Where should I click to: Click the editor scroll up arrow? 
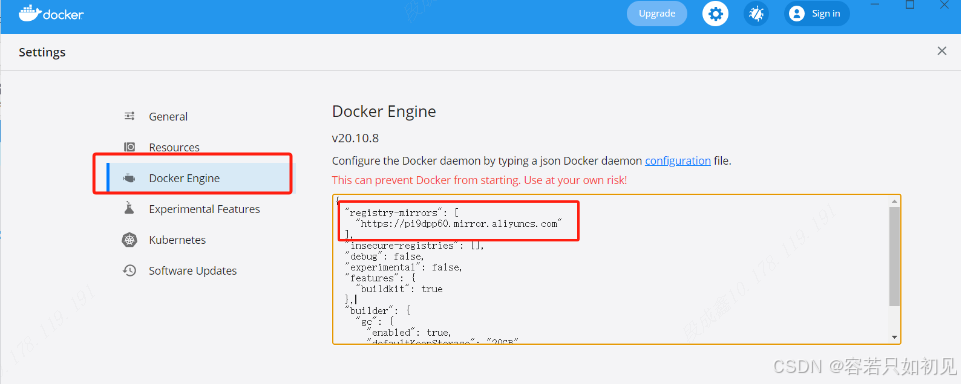tap(894, 201)
